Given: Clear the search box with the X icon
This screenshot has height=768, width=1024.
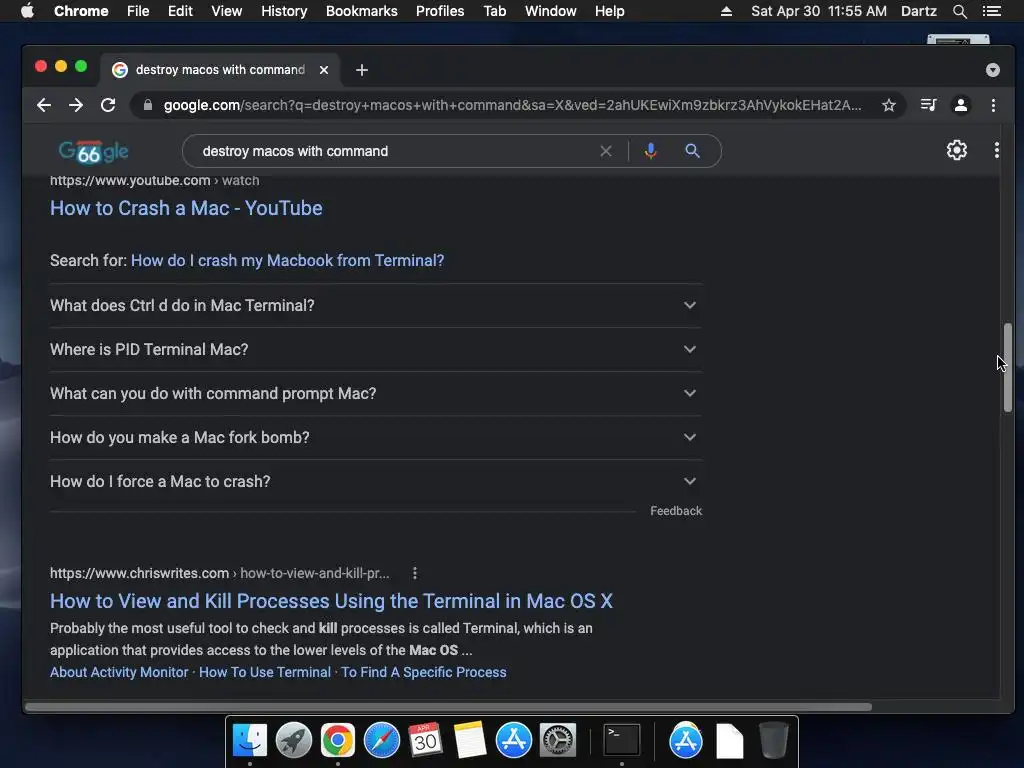Looking at the screenshot, I should point(605,151).
